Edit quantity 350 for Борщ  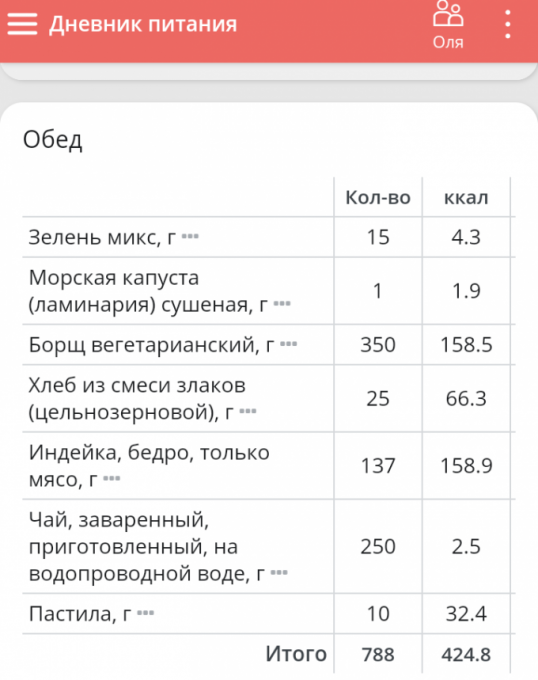click(378, 345)
